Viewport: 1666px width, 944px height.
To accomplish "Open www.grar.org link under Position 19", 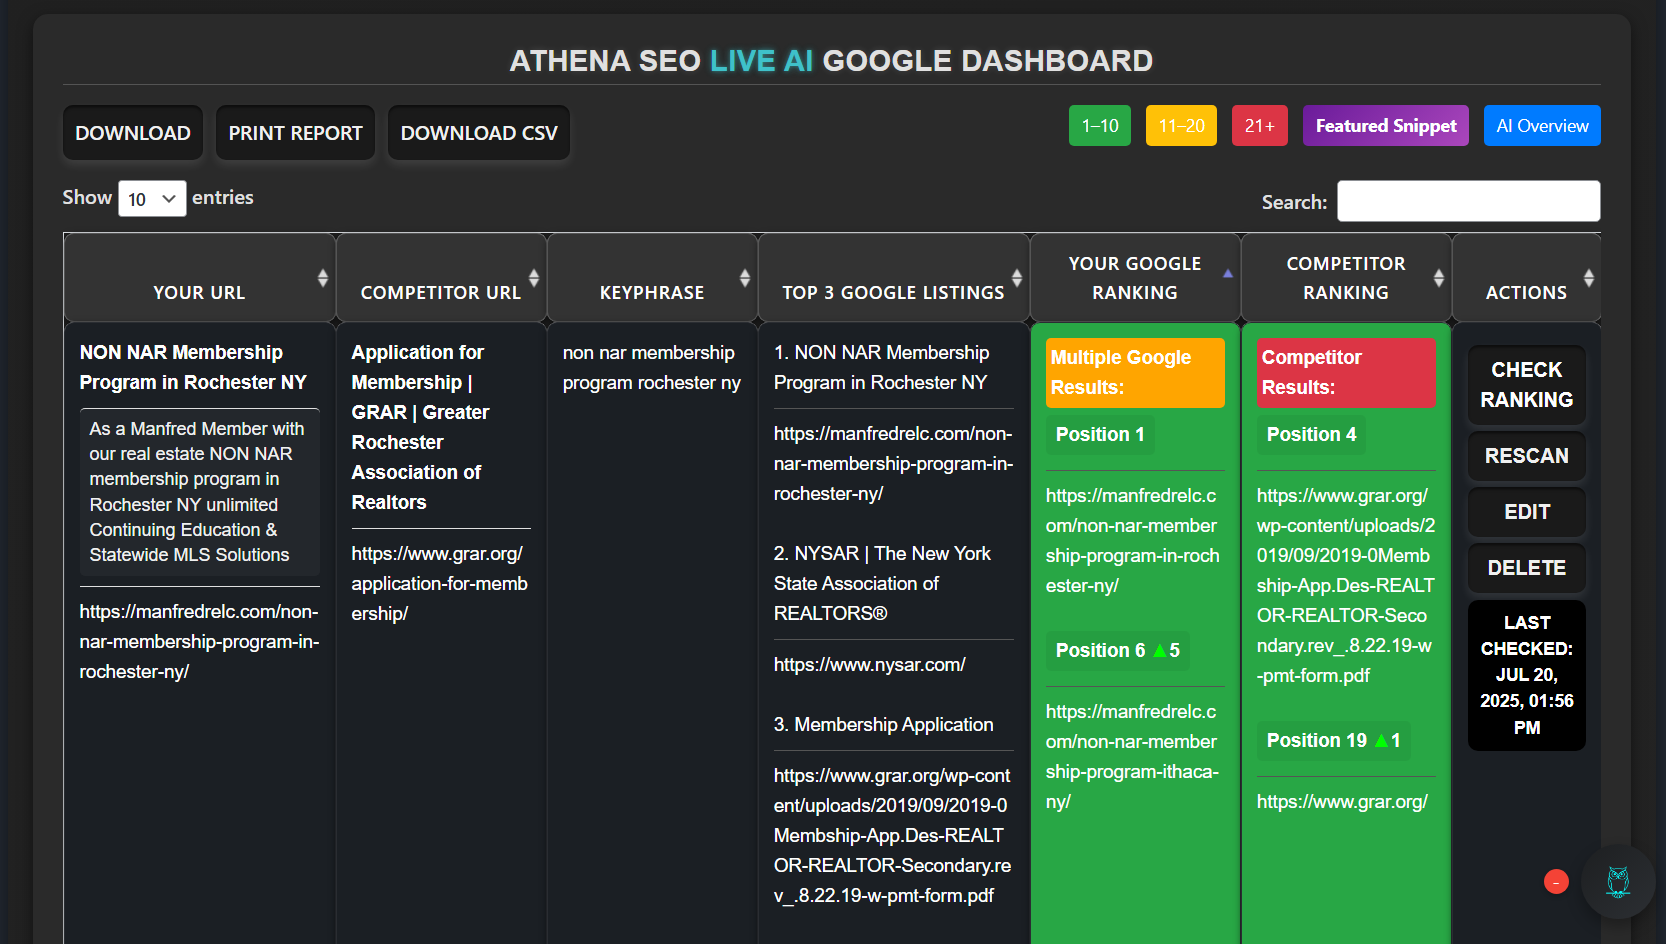I will click(x=1342, y=802).
